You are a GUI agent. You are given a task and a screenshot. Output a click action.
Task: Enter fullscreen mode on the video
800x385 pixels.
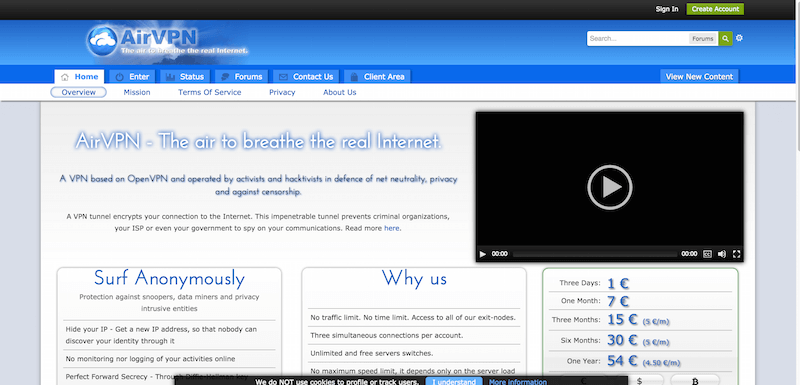coord(736,254)
